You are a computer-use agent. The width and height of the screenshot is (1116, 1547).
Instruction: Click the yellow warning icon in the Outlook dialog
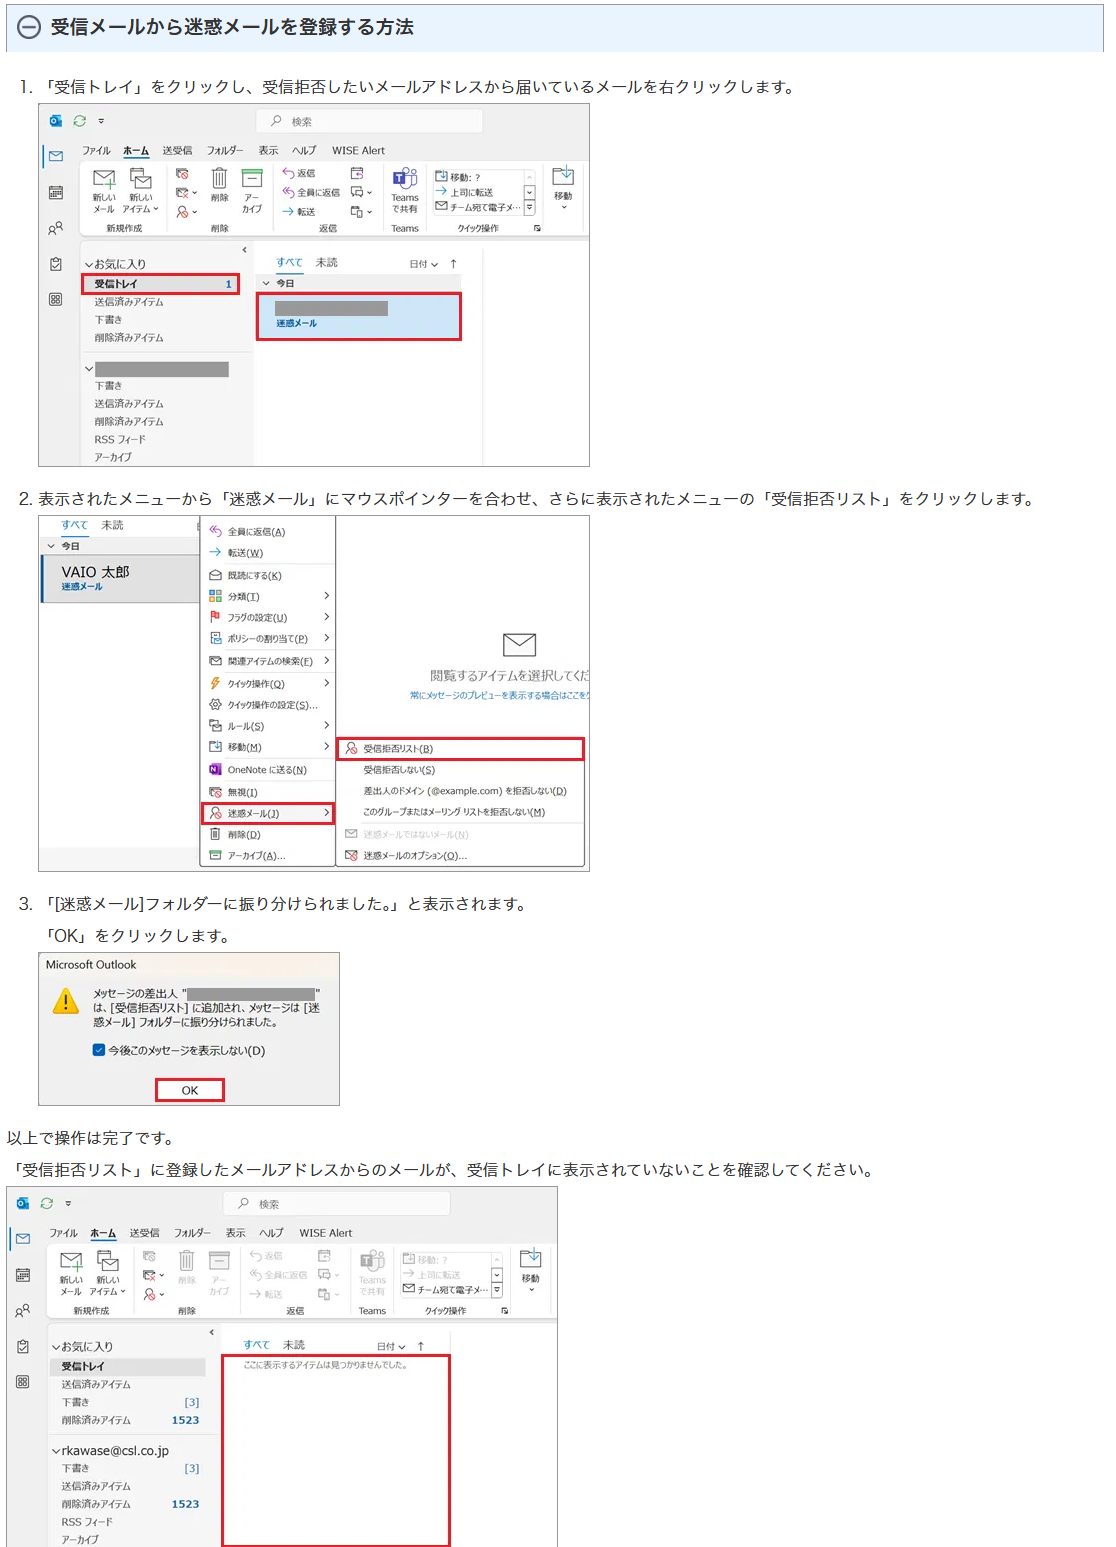(66, 1001)
